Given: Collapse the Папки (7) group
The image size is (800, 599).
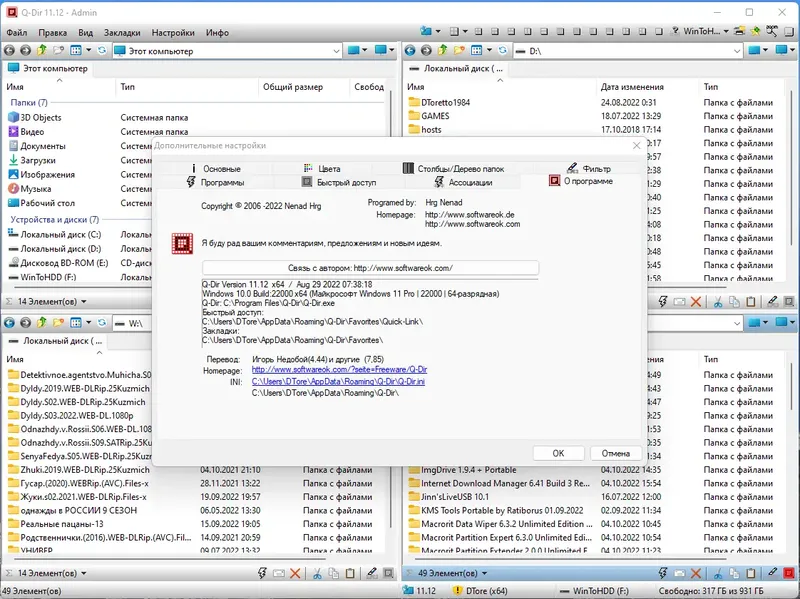Looking at the screenshot, I should [x=29, y=103].
